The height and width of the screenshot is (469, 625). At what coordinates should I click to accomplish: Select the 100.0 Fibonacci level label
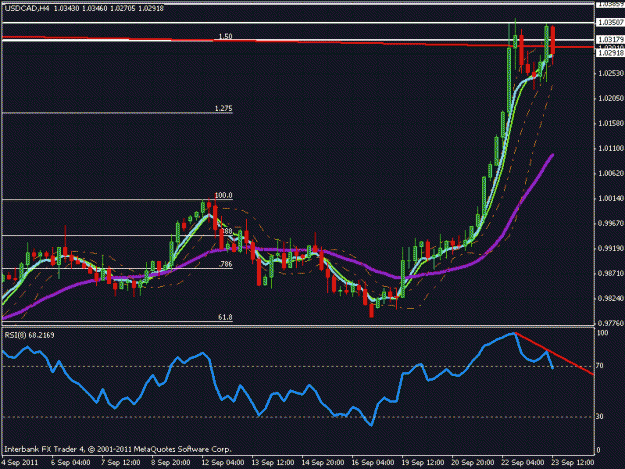click(x=223, y=195)
